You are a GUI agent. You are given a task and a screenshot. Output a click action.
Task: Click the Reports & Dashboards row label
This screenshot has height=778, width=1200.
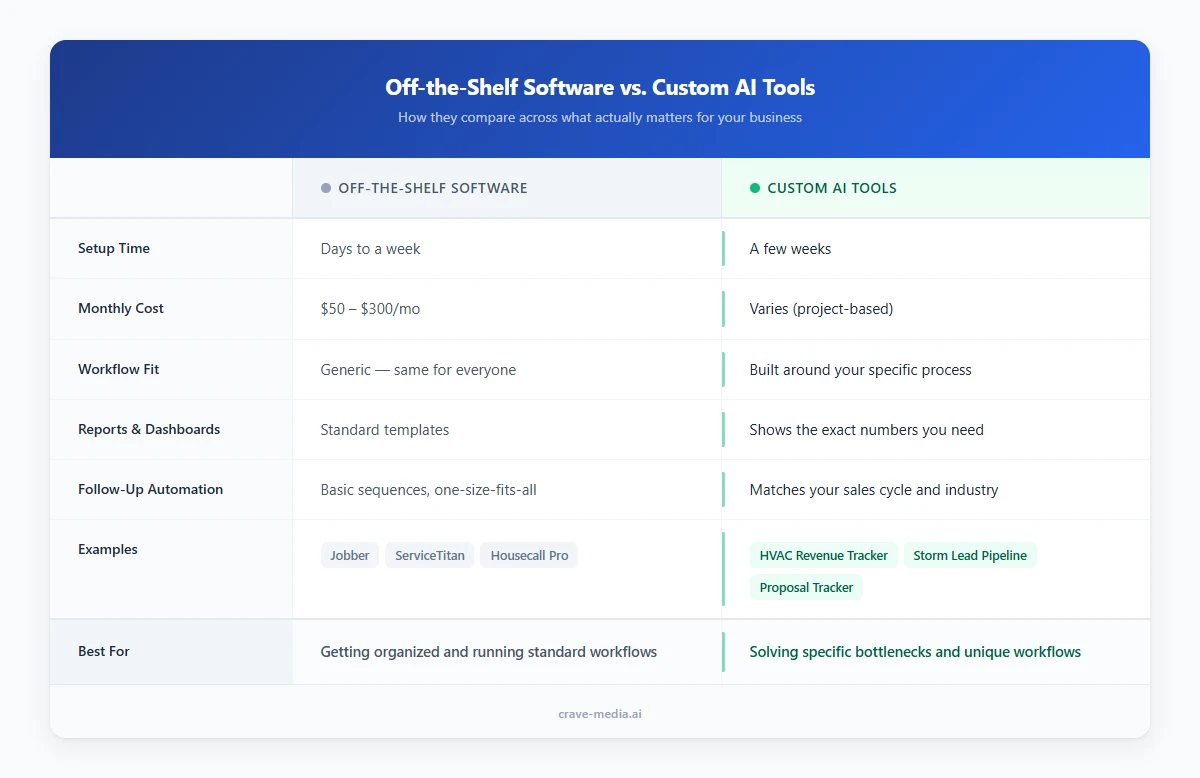148,429
